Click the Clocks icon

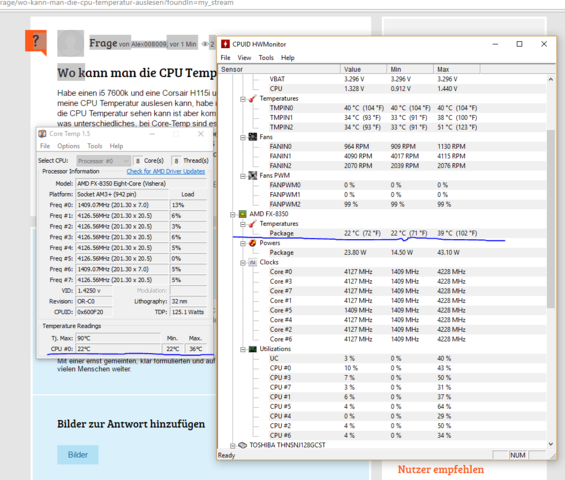tap(253, 262)
